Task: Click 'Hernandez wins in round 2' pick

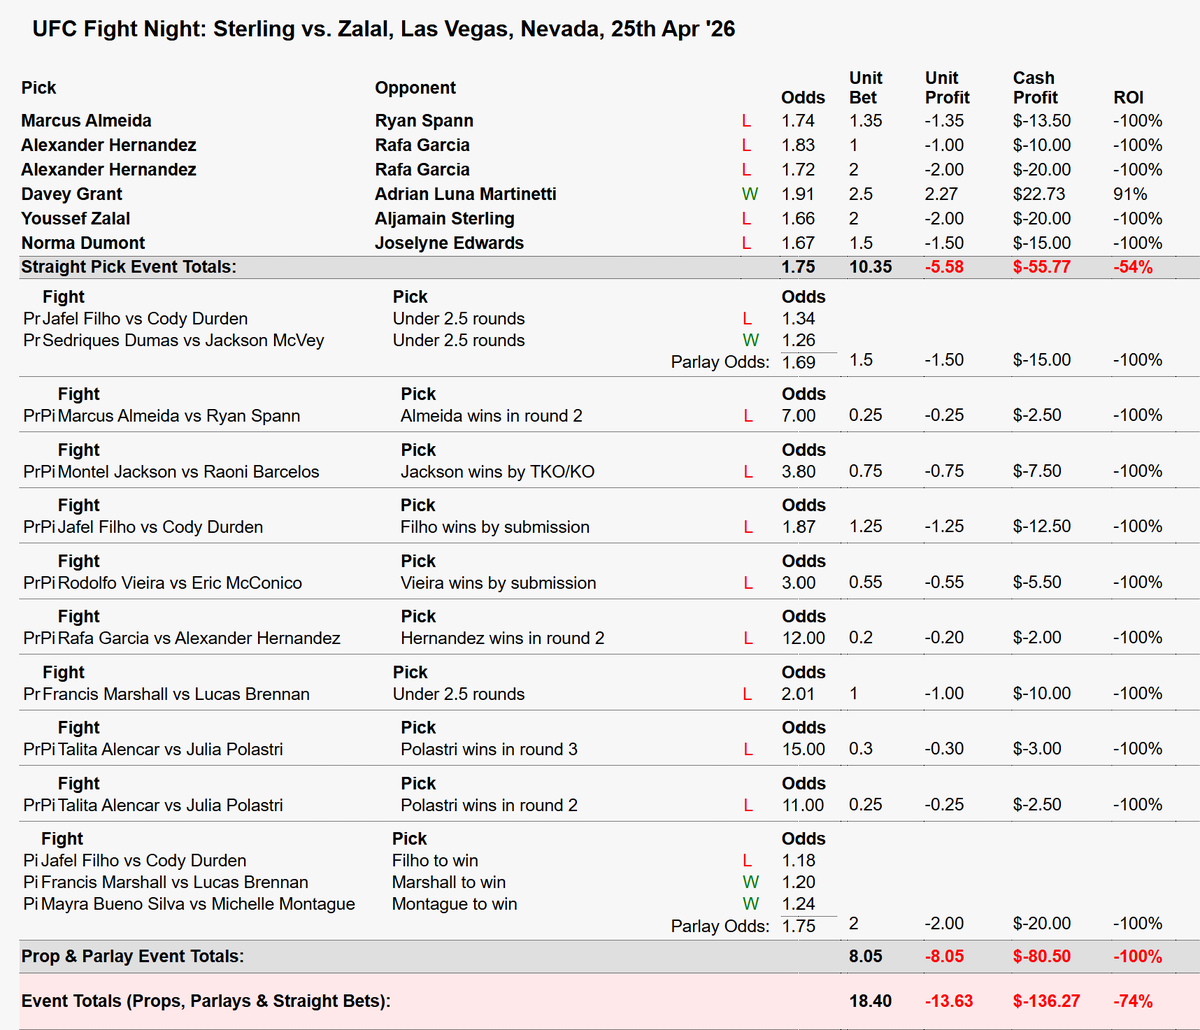Action: coord(502,638)
